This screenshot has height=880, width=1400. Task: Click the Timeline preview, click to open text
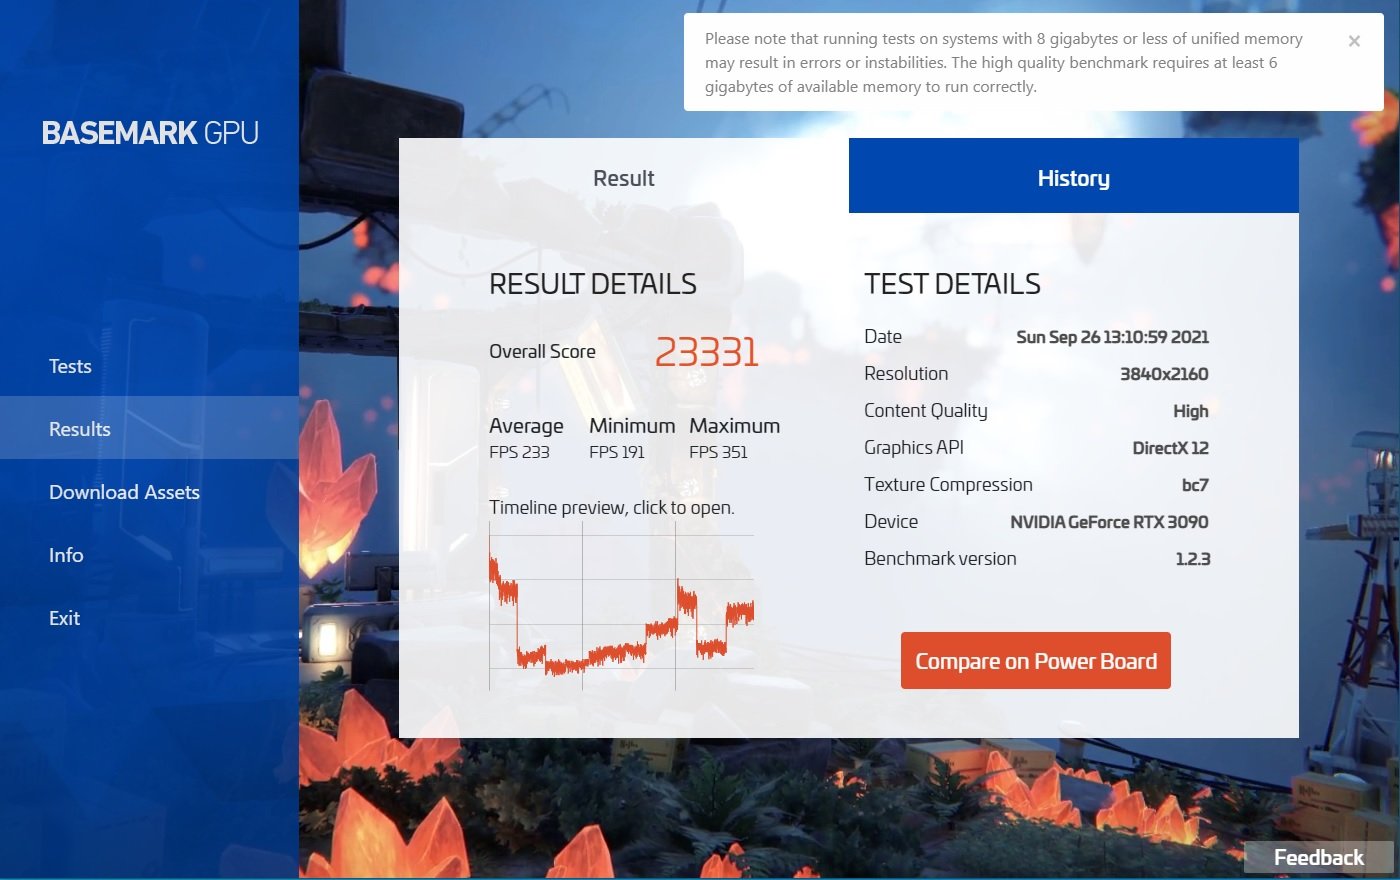click(x=612, y=507)
